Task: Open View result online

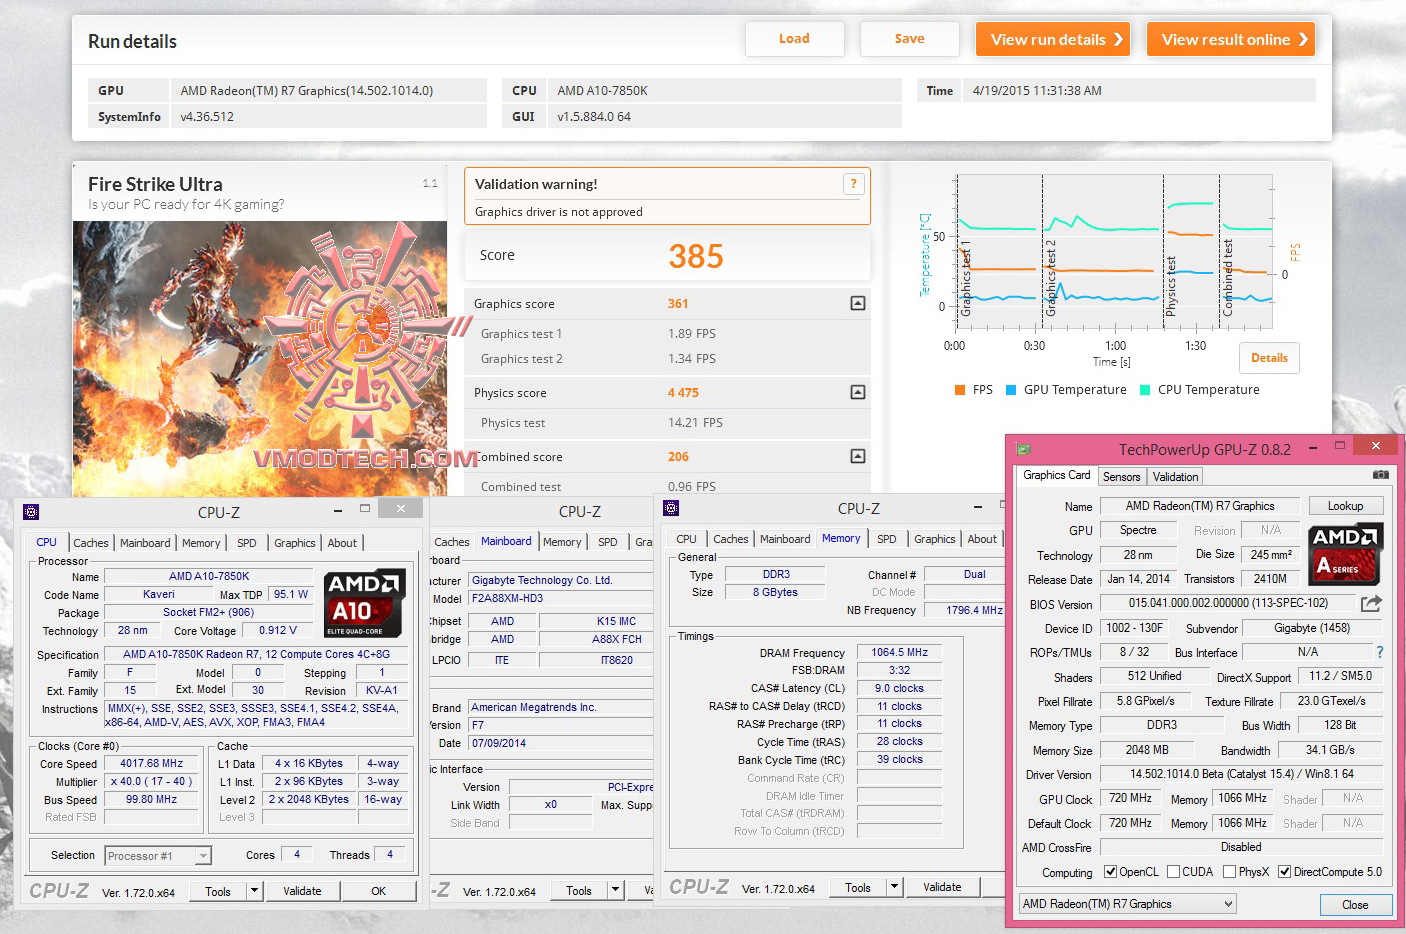Action: pos(1230,39)
